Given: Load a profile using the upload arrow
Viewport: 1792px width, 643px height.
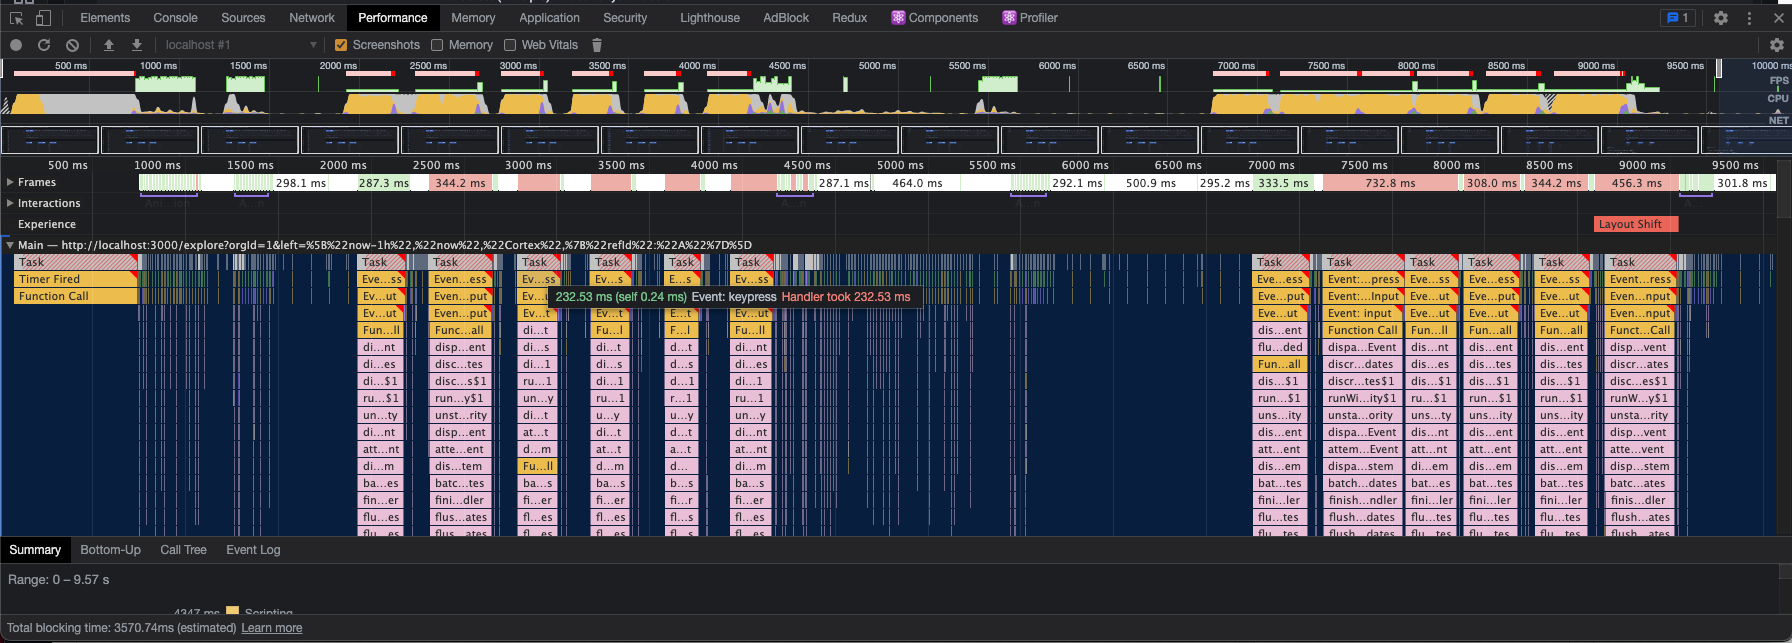Looking at the screenshot, I should (x=109, y=45).
